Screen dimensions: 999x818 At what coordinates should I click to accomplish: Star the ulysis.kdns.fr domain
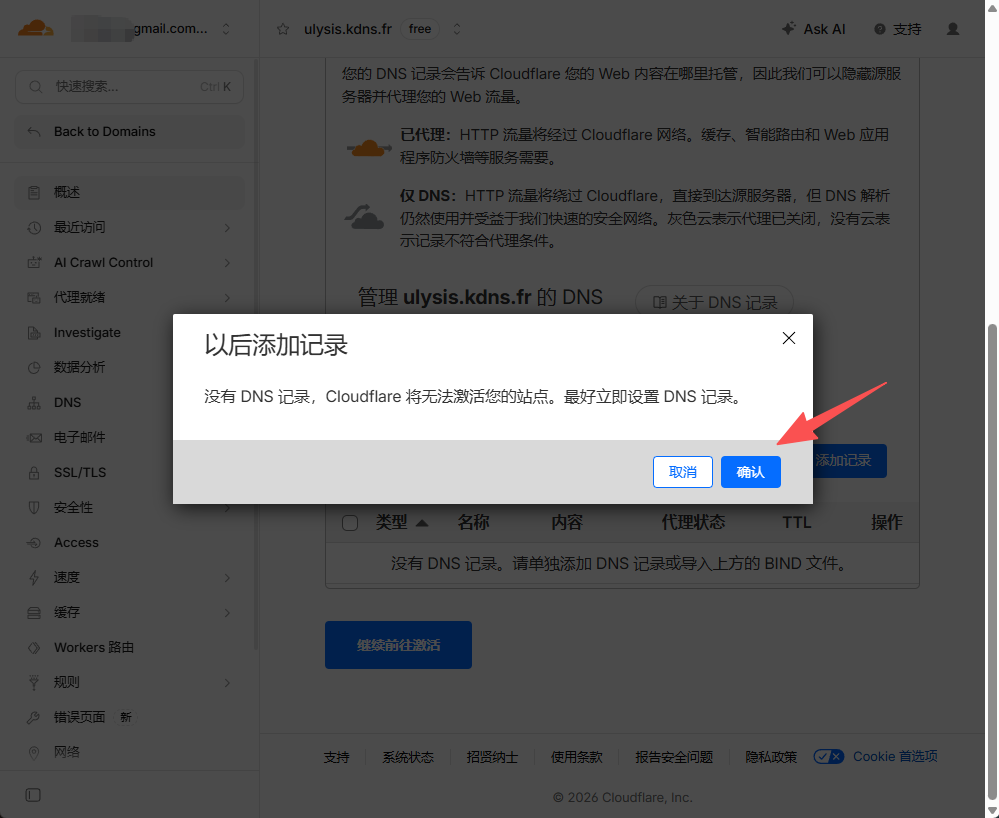[283, 29]
